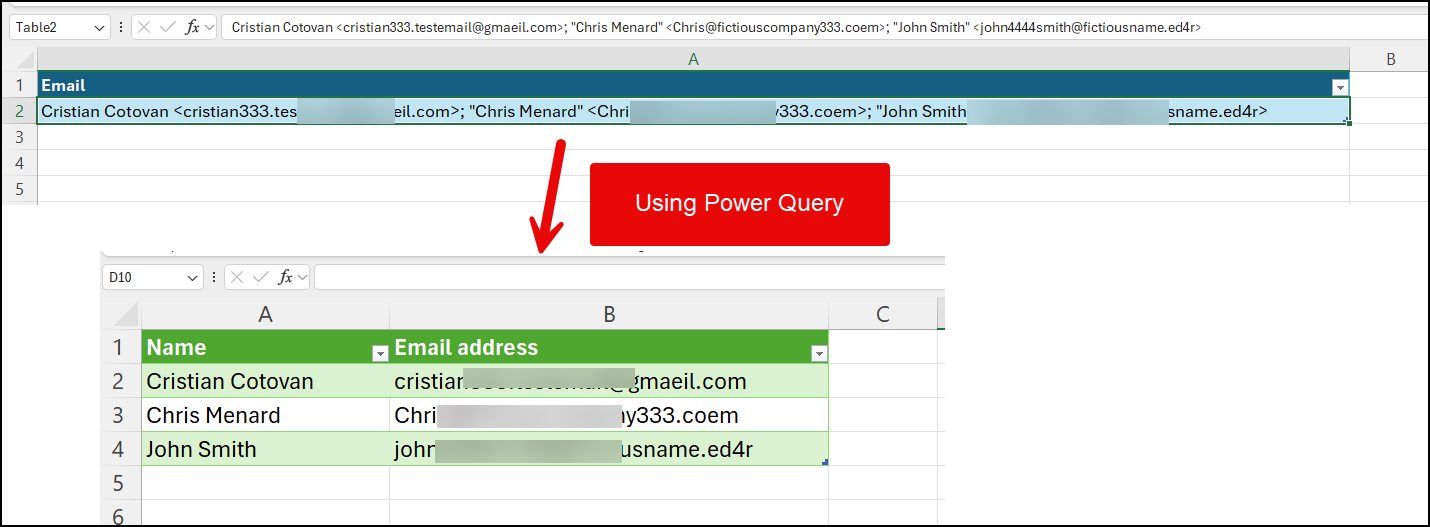Open the Name Box dropdown showing Table2
This screenshot has width=1430, height=527.
99,28
